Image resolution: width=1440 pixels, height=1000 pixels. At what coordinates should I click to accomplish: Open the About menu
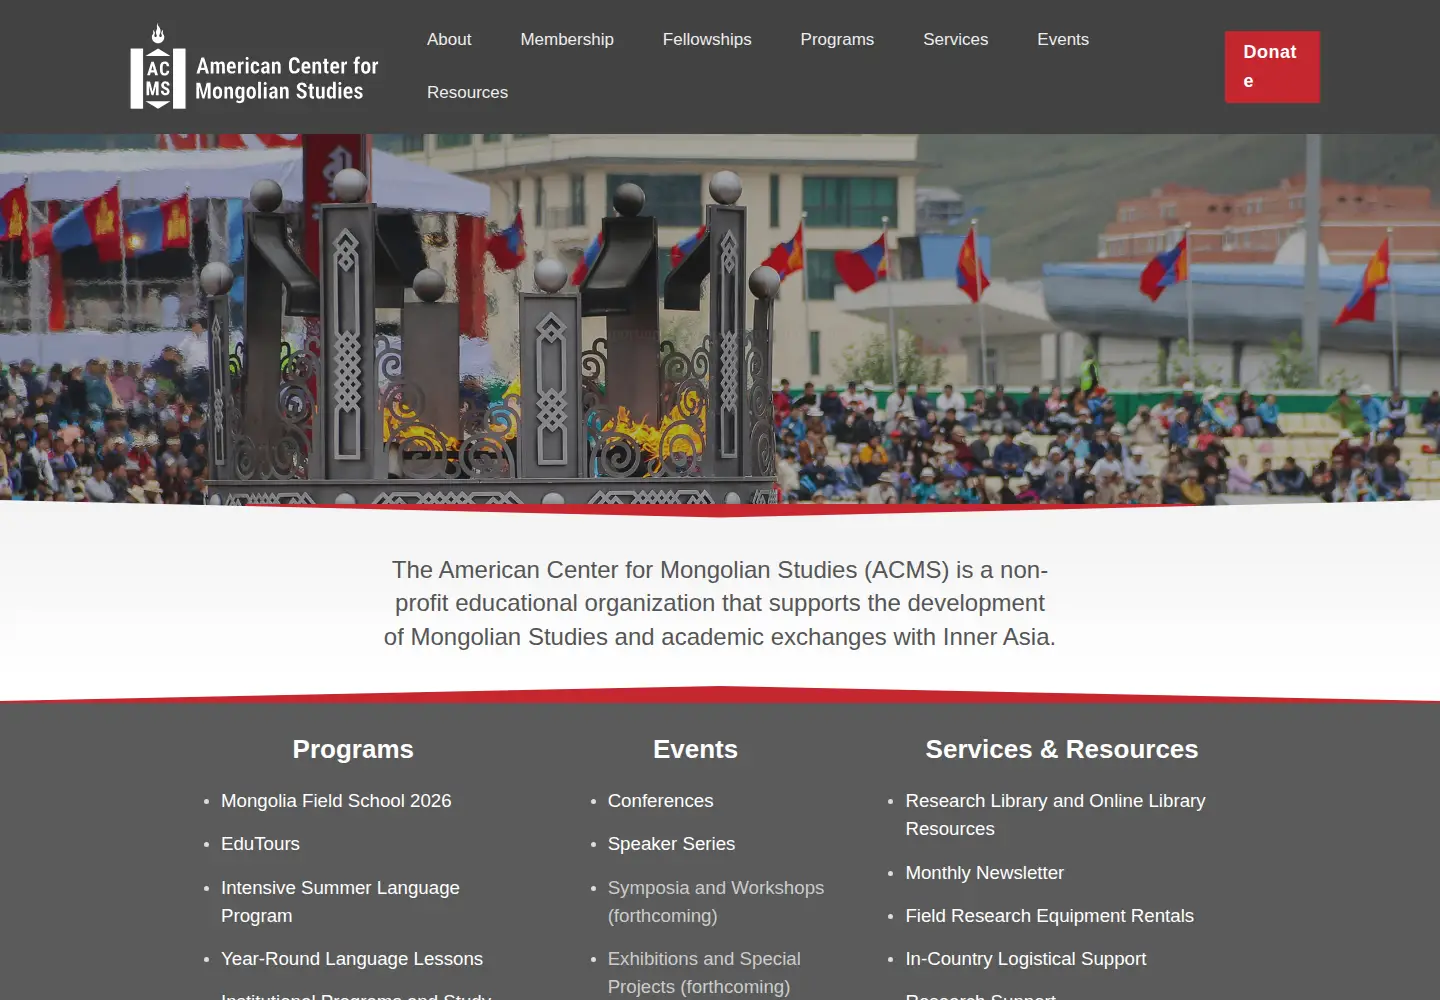pos(449,39)
